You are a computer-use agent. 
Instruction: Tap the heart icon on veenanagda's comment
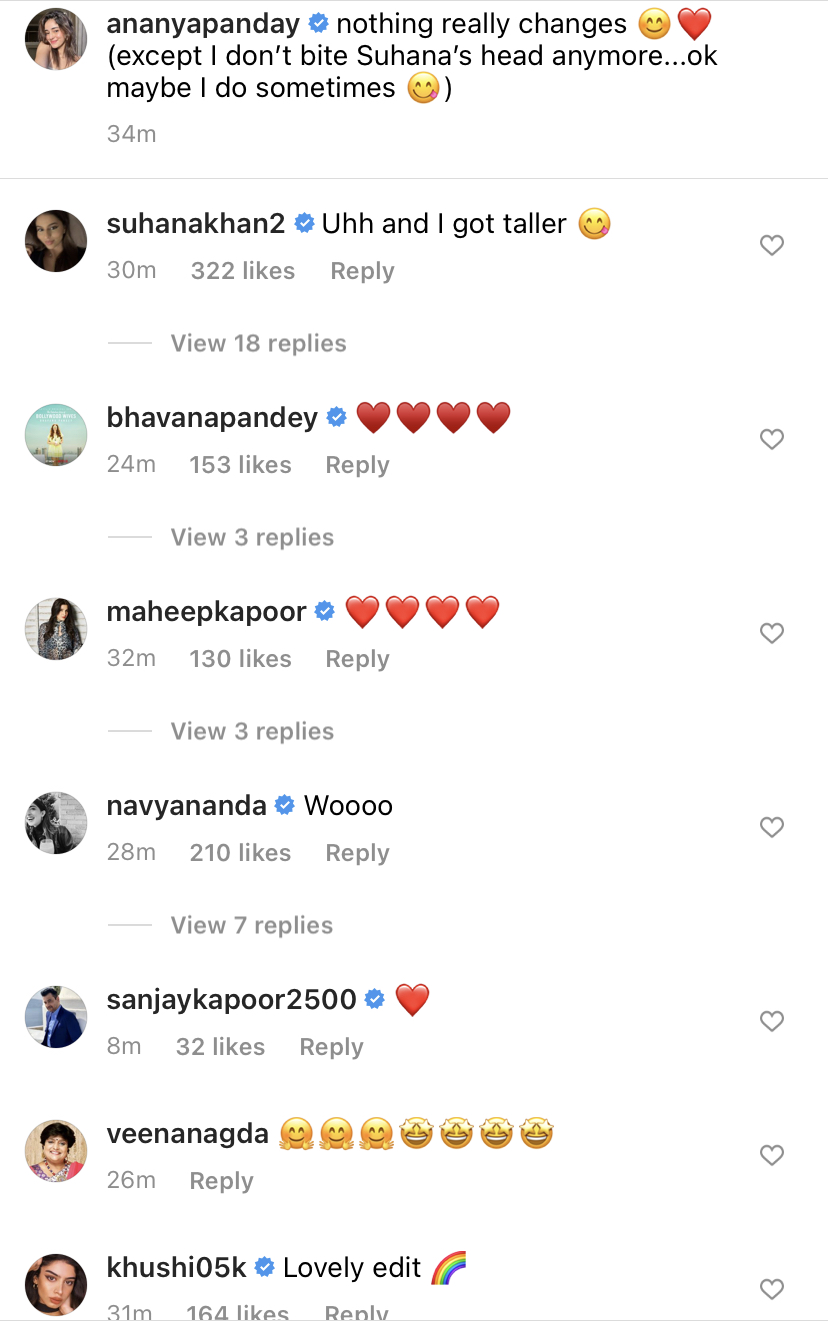tap(772, 1155)
